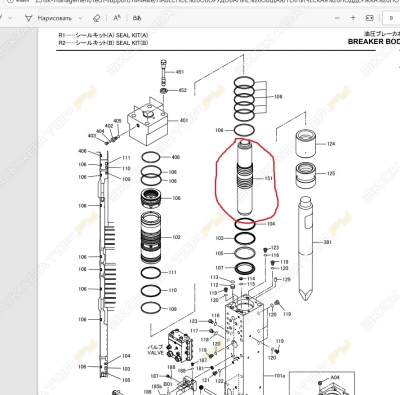Click the page number field showing 9
Viewport: 400px width, 395px height.
click(x=391, y=18)
